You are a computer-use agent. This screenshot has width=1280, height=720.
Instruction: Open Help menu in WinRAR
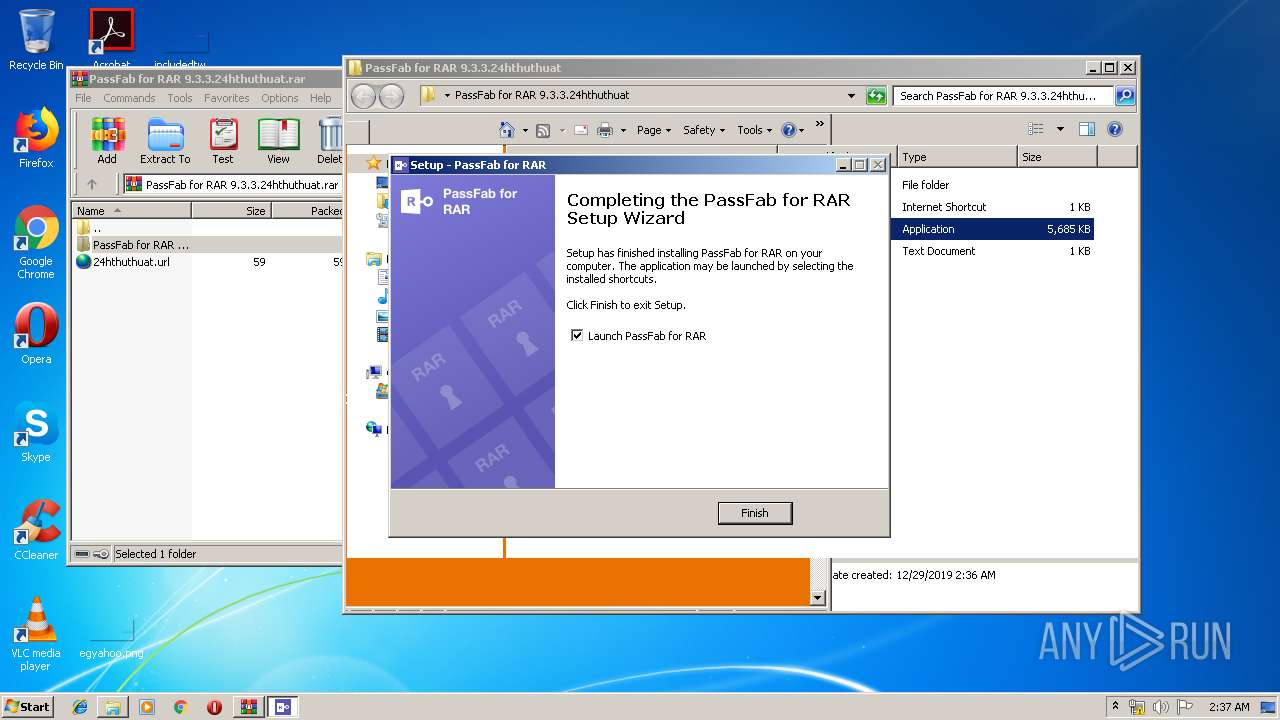(321, 98)
